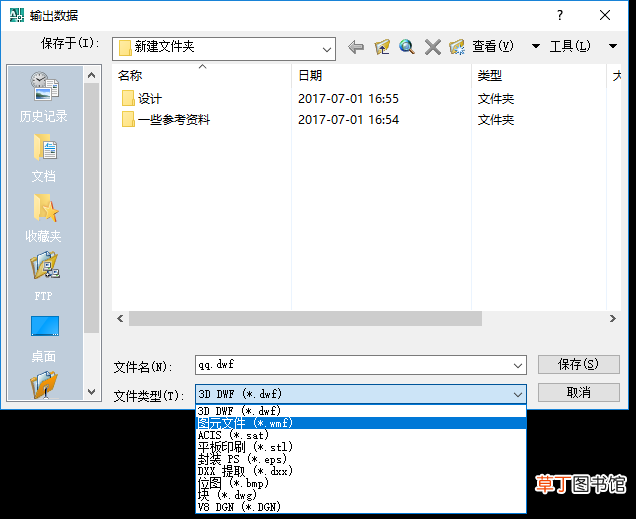Screen dimensions: 636x519
Task: Select the 一些参考资料 folder name
Action: (174, 120)
